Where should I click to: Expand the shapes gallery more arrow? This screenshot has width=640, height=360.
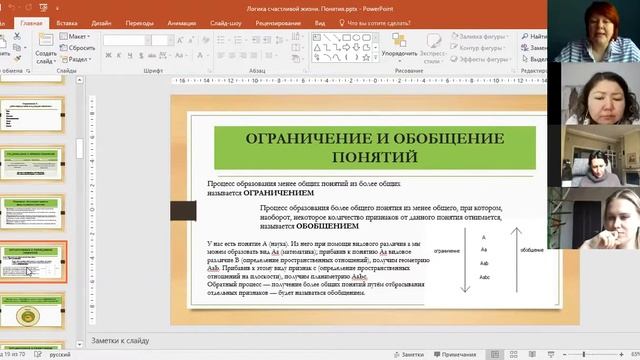[x=376, y=58]
